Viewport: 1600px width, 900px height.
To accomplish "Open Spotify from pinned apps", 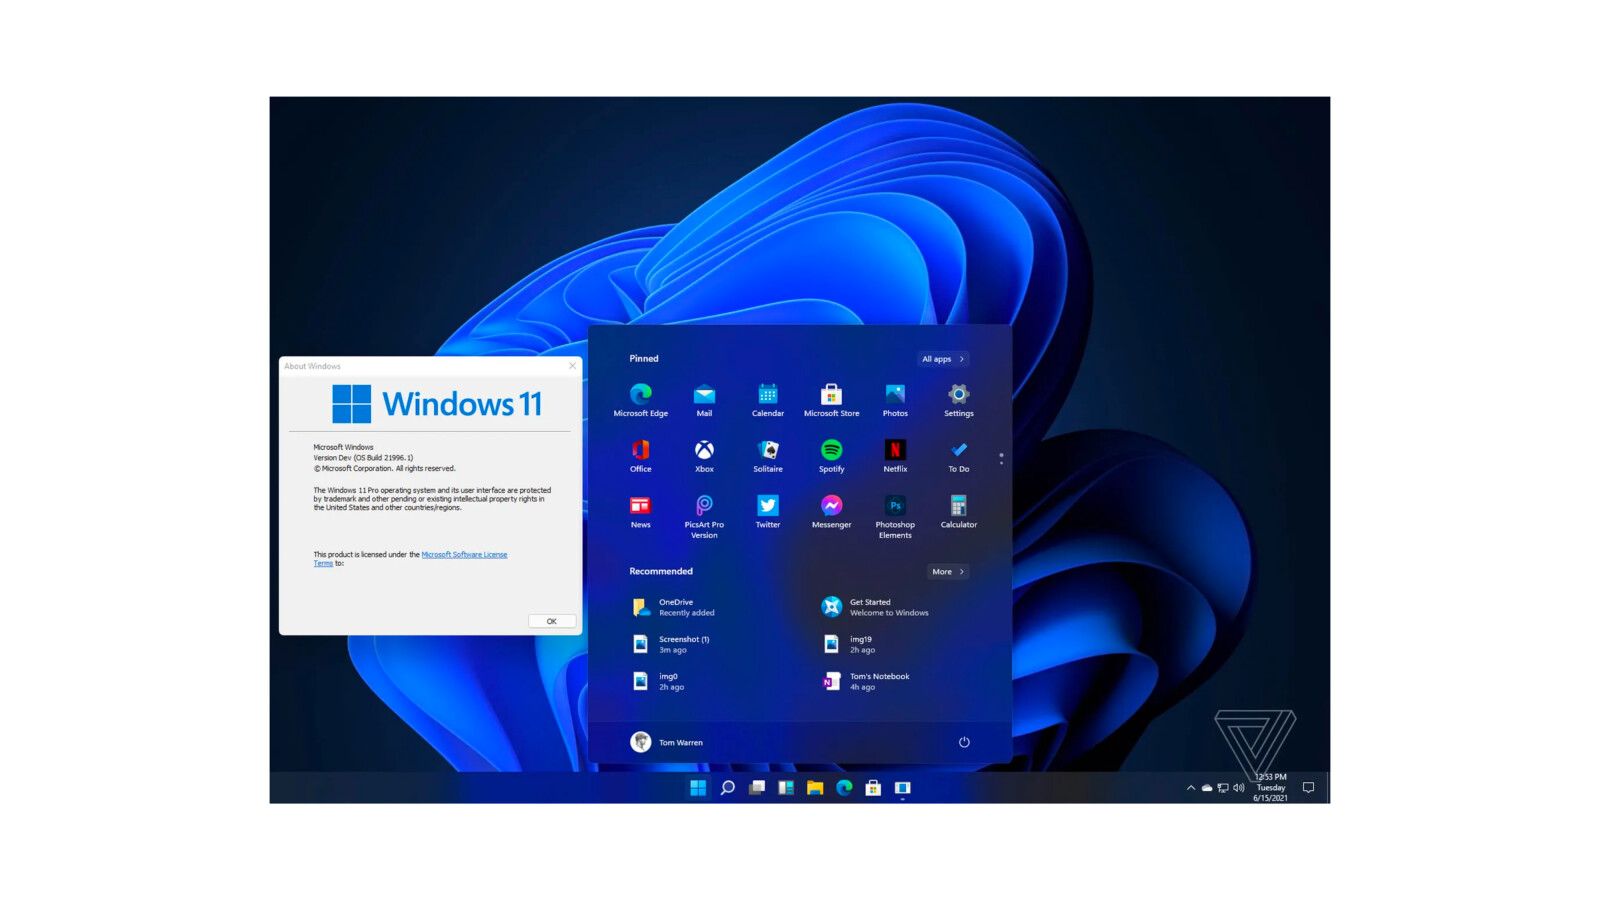I will pyautogui.click(x=831, y=456).
